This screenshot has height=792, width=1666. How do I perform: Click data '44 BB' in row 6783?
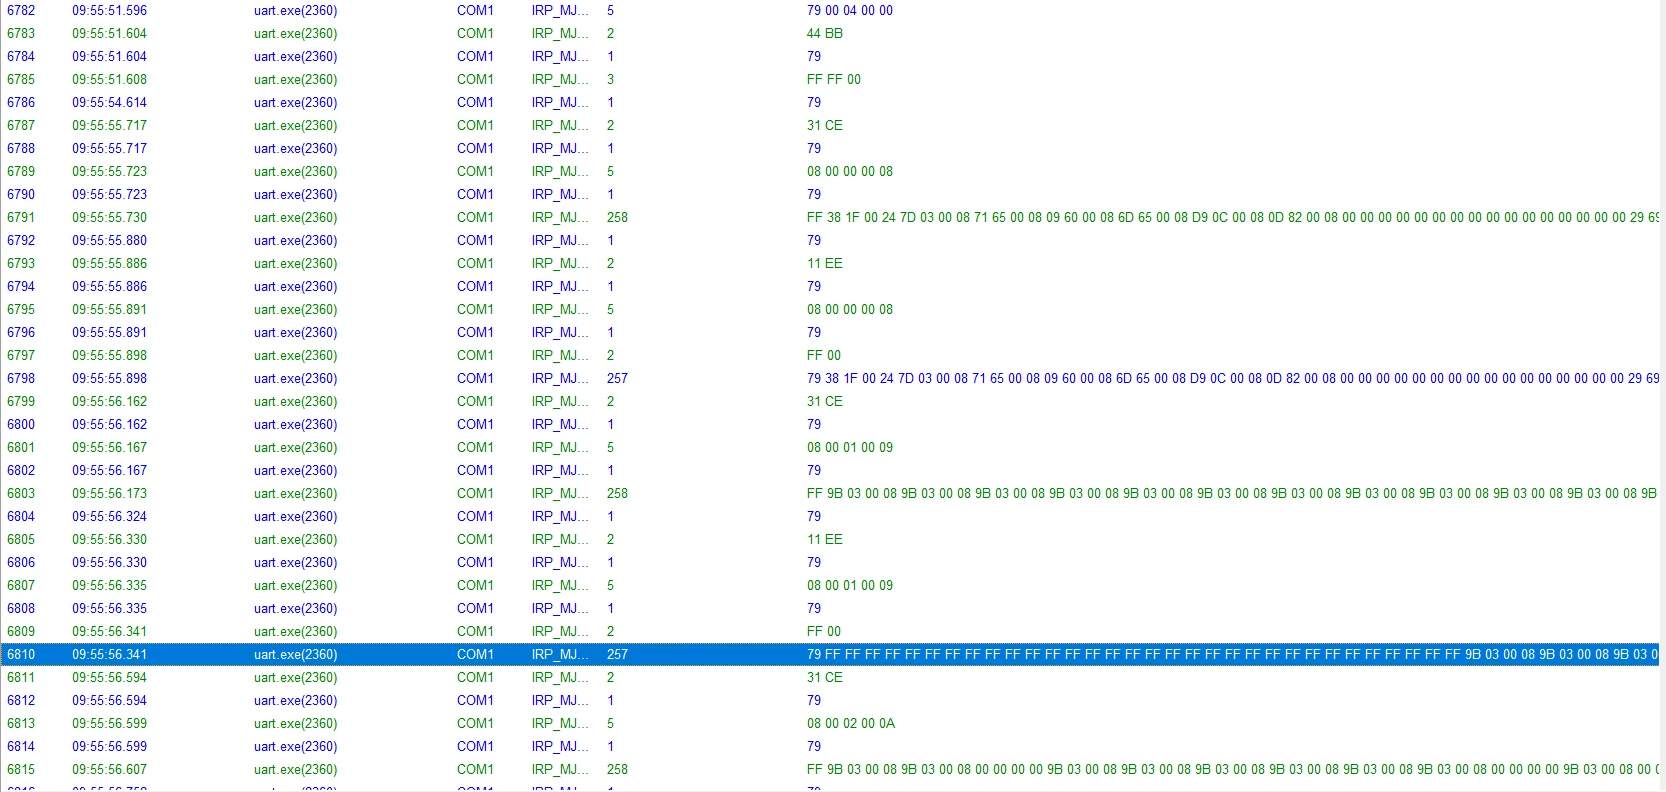[825, 34]
